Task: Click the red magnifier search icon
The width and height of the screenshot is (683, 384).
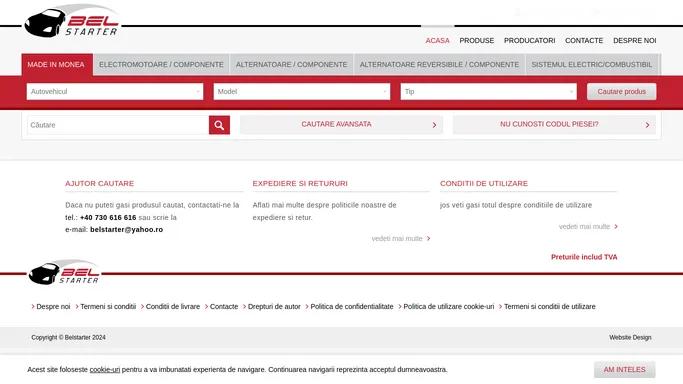Action: 219,125
